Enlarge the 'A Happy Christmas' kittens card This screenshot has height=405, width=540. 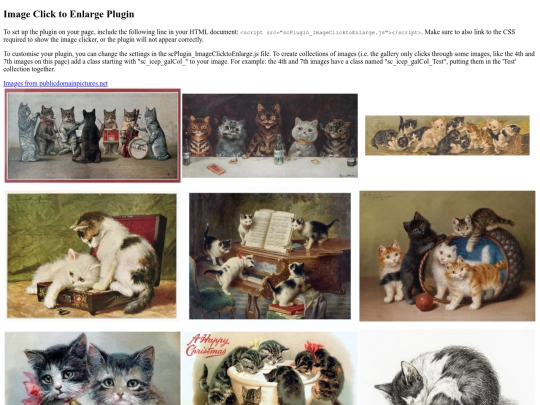[x=270, y=368]
